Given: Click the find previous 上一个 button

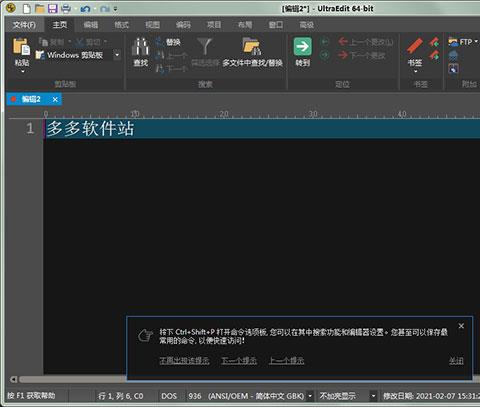Looking at the screenshot, I should (x=171, y=55).
